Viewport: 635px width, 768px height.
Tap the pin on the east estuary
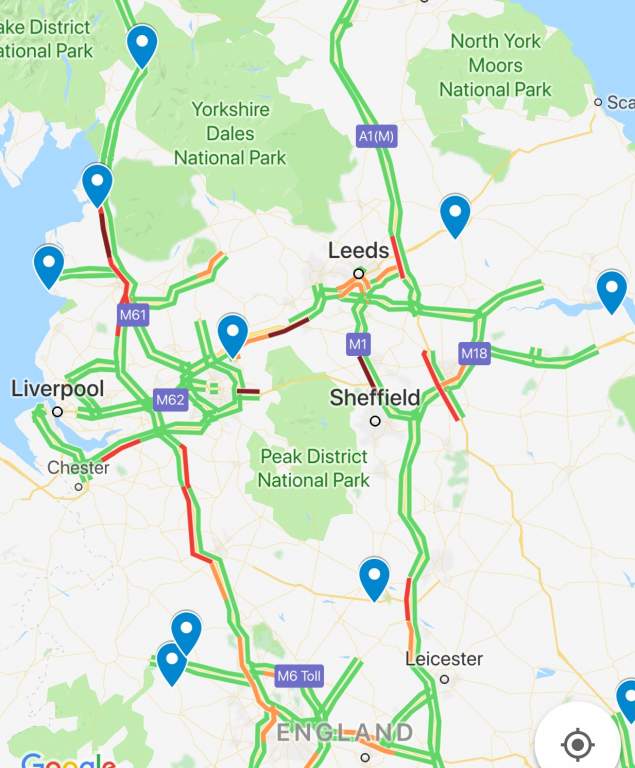click(x=612, y=292)
